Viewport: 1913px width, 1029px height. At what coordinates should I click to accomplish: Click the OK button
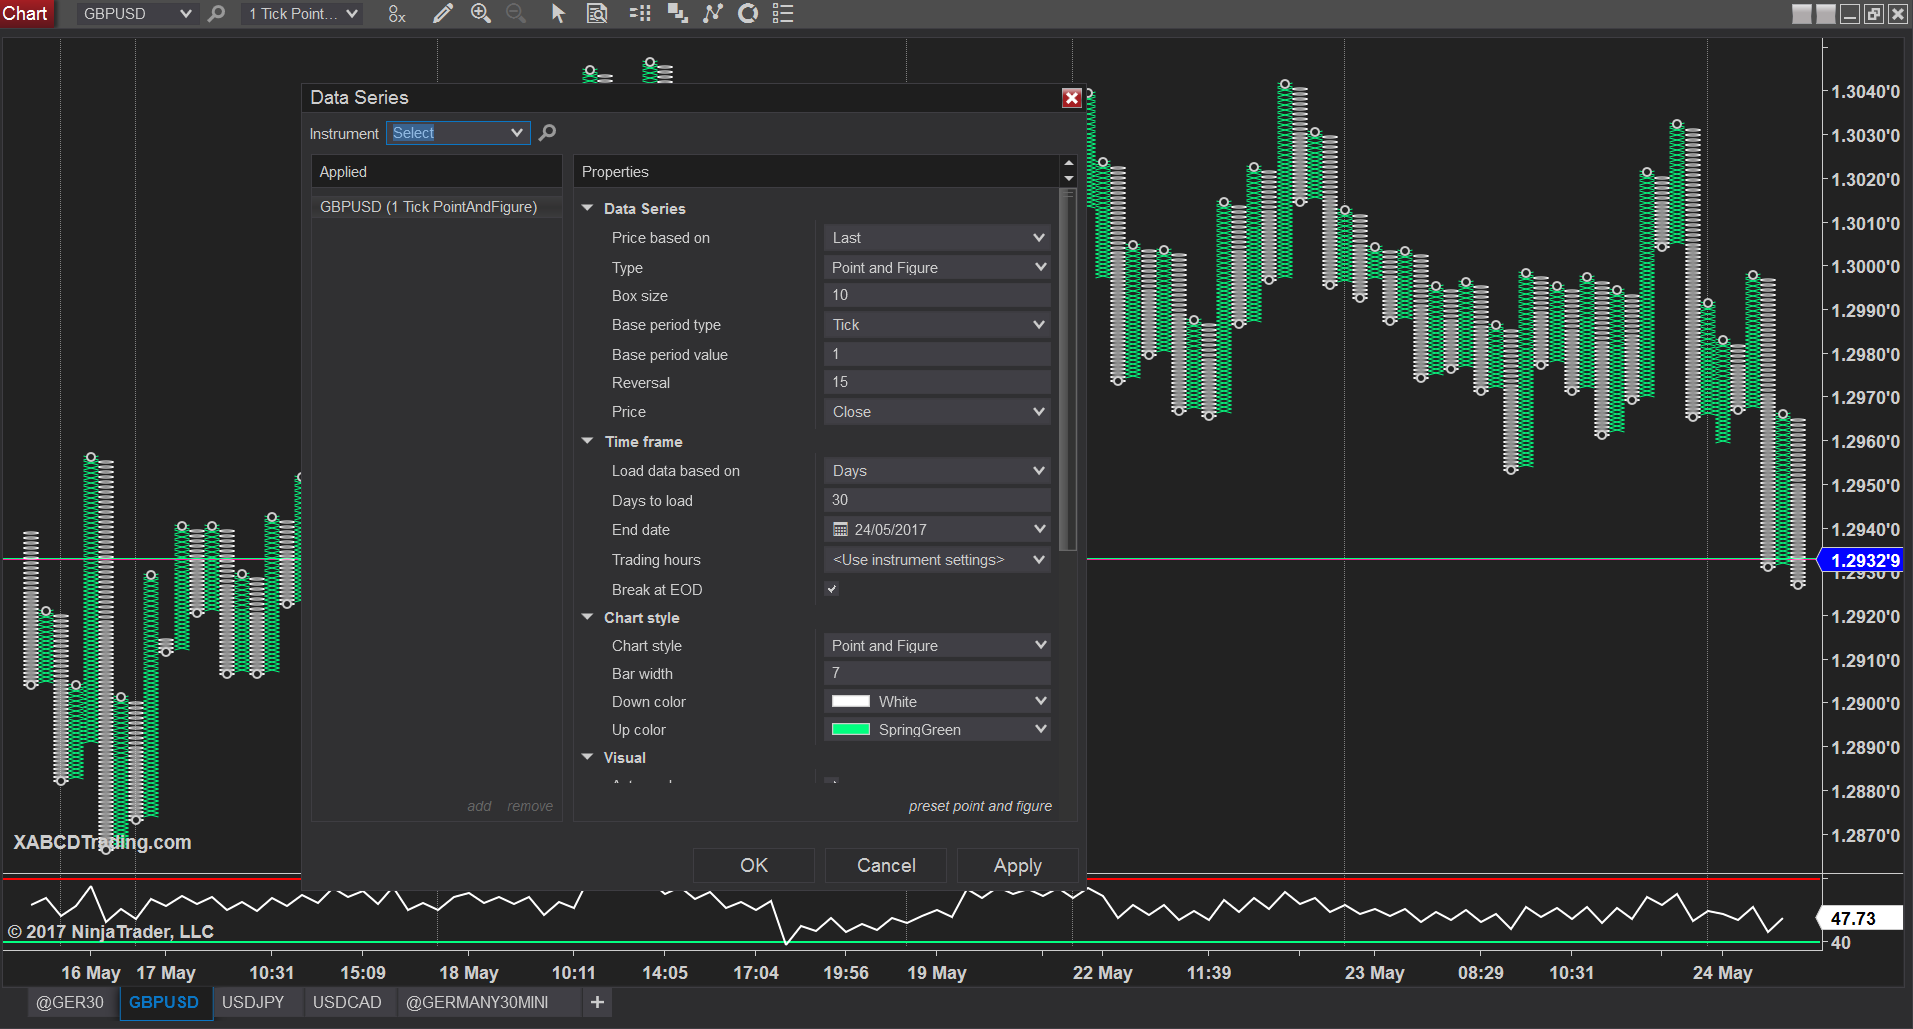(x=754, y=866)
